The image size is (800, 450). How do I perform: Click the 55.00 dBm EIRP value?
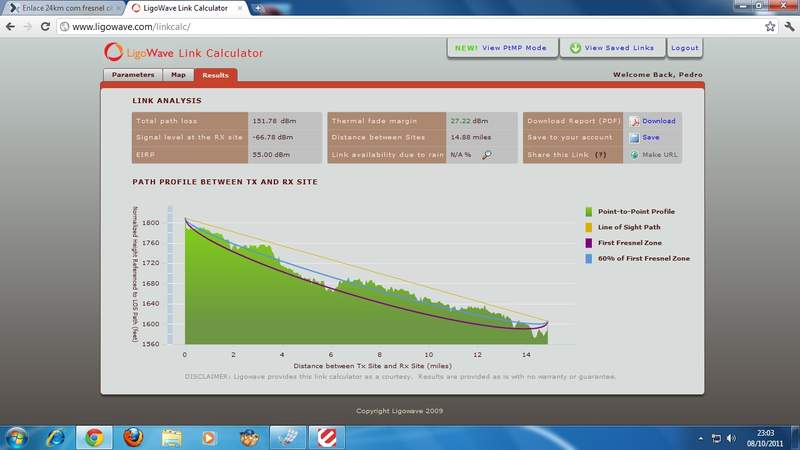pos(271,155)
